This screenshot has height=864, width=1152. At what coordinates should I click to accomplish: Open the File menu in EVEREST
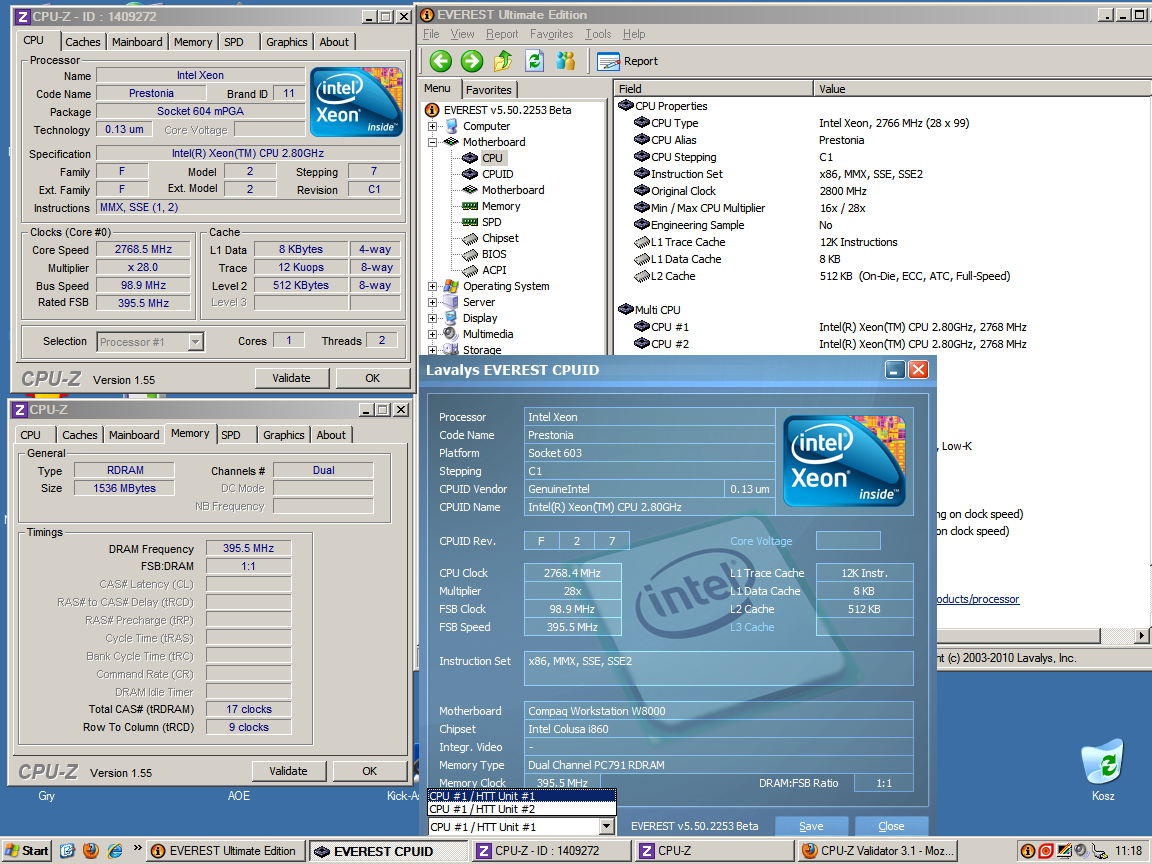point(431,34)
